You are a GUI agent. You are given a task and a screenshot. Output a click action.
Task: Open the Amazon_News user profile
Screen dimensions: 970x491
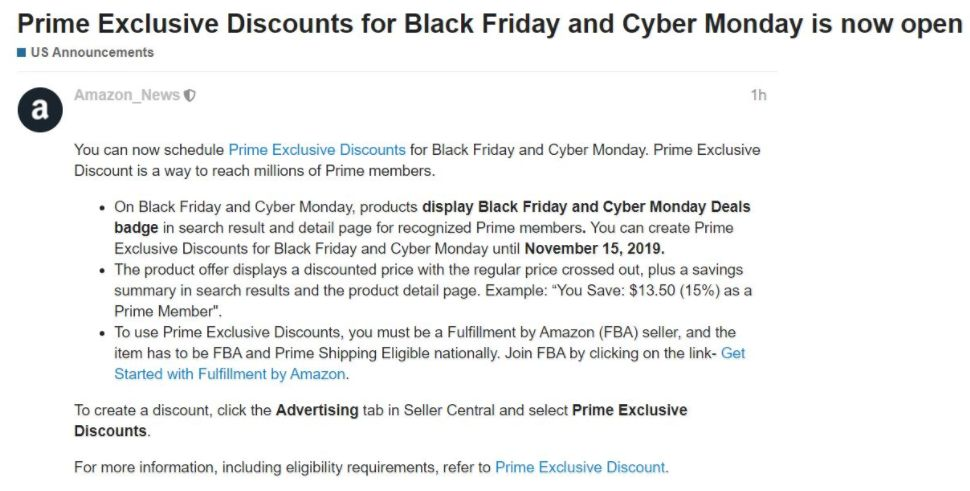click(x=127, y=95)
